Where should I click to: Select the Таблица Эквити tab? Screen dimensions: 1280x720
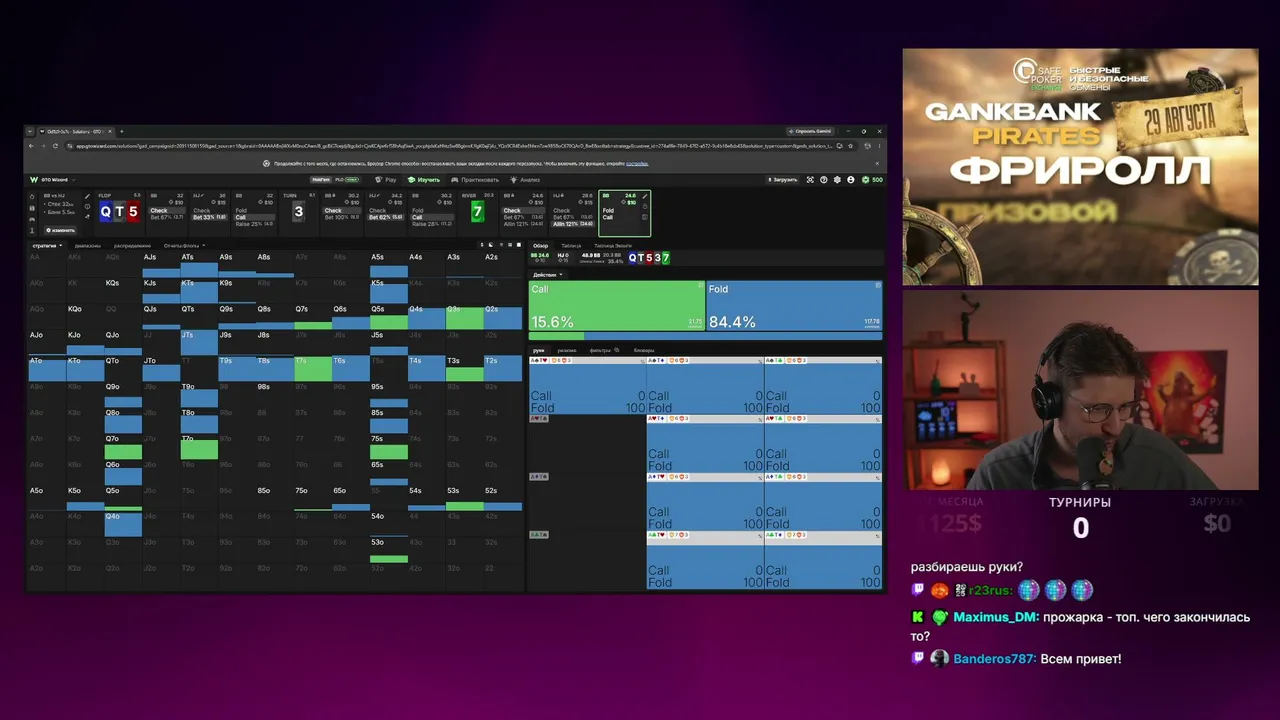point(613,245)
